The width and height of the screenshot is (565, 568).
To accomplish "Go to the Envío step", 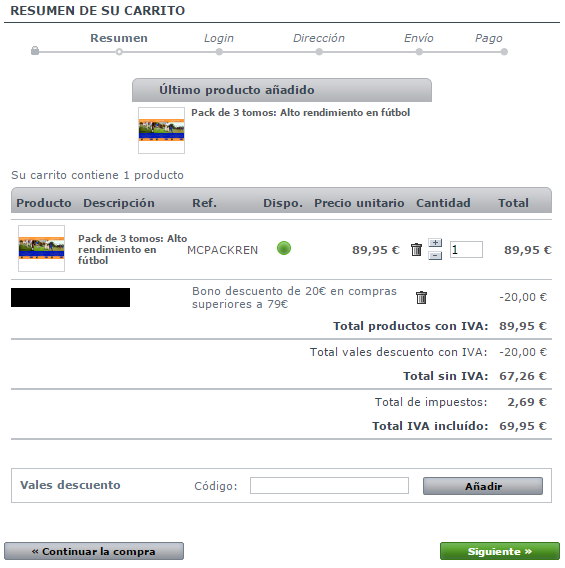I will (x=419, y=38).
